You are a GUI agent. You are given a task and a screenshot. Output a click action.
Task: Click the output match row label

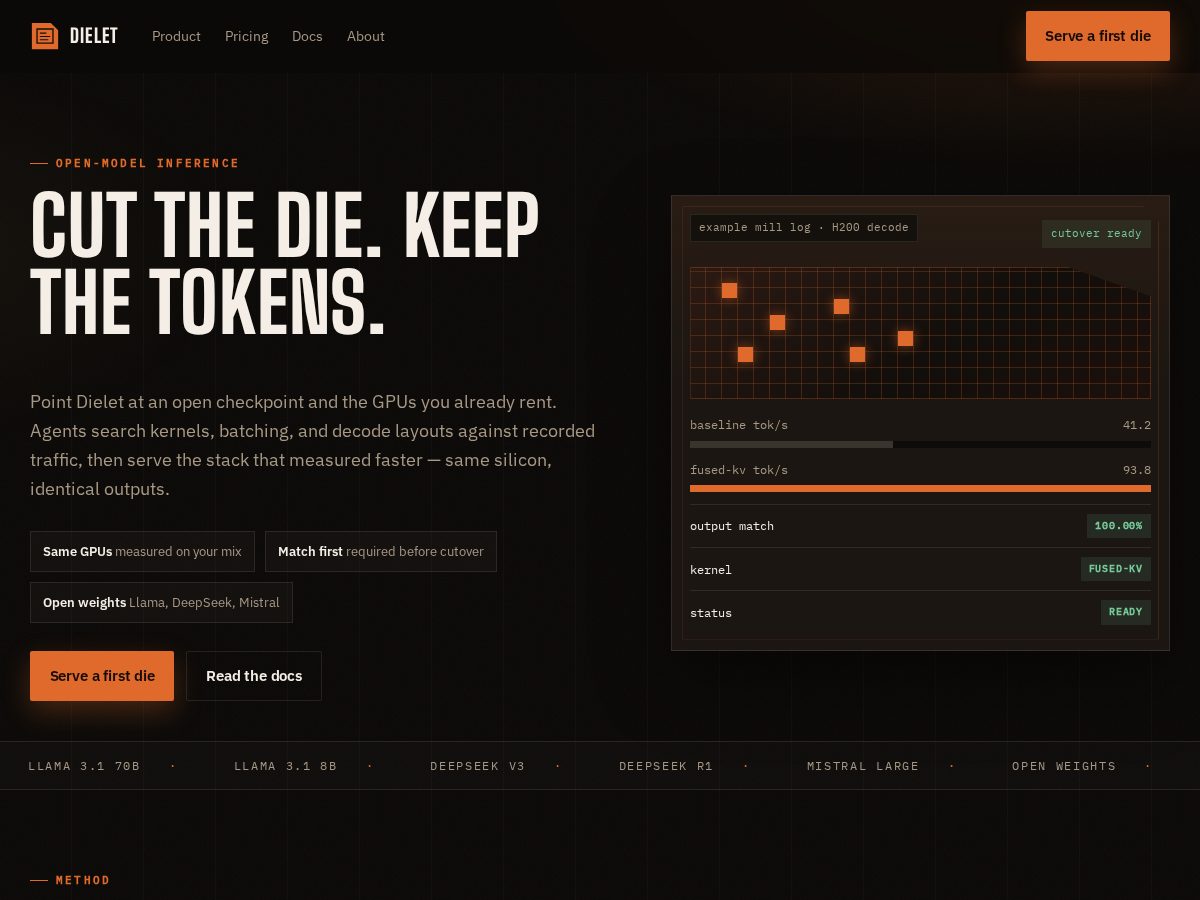(x=732, y=526)
